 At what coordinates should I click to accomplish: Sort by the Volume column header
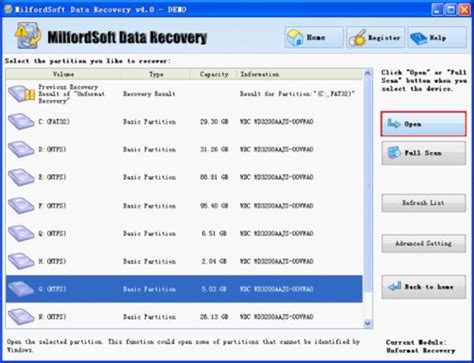(x=63, y=74)
